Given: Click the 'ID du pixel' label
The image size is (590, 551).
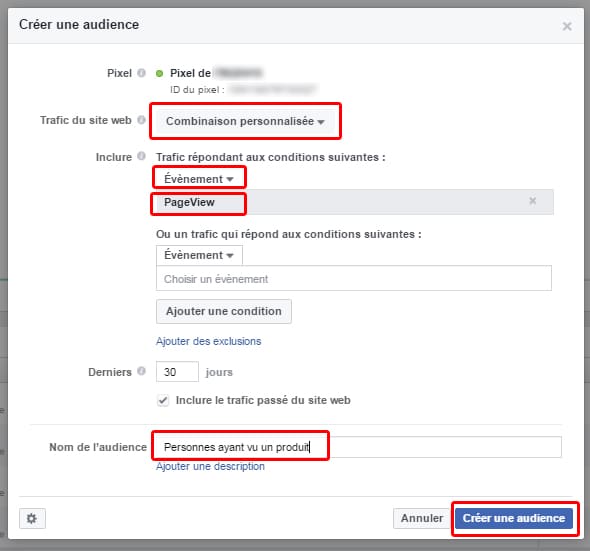Looking at the screenshot, I should pyautogui.click(x=197, y=90).
